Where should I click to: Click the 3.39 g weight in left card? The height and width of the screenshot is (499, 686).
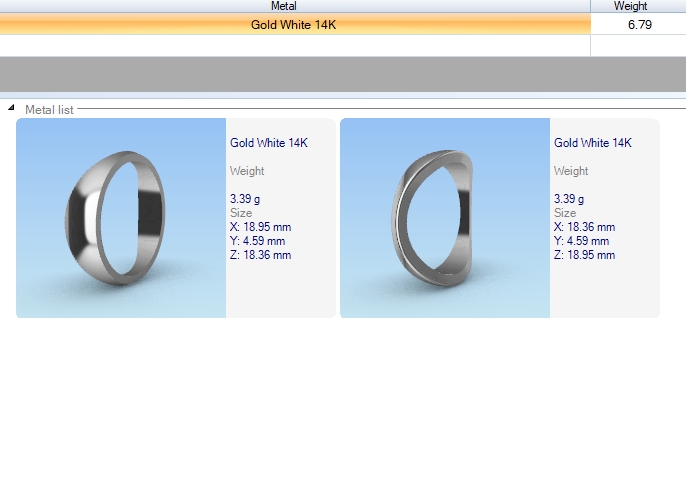pos(247,199)
